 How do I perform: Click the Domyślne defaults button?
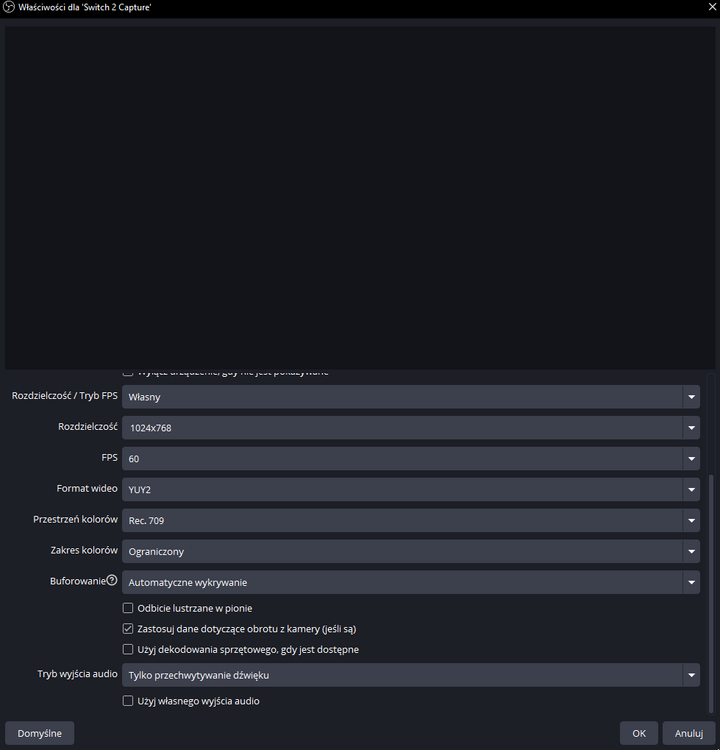click(x=39, y=733)
